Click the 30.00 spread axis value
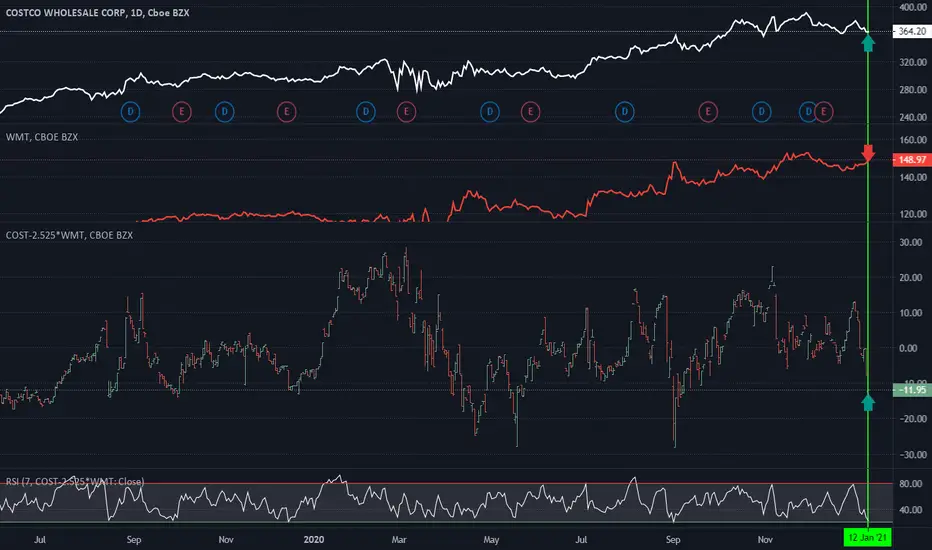932x550 pixels. (911, 243)
